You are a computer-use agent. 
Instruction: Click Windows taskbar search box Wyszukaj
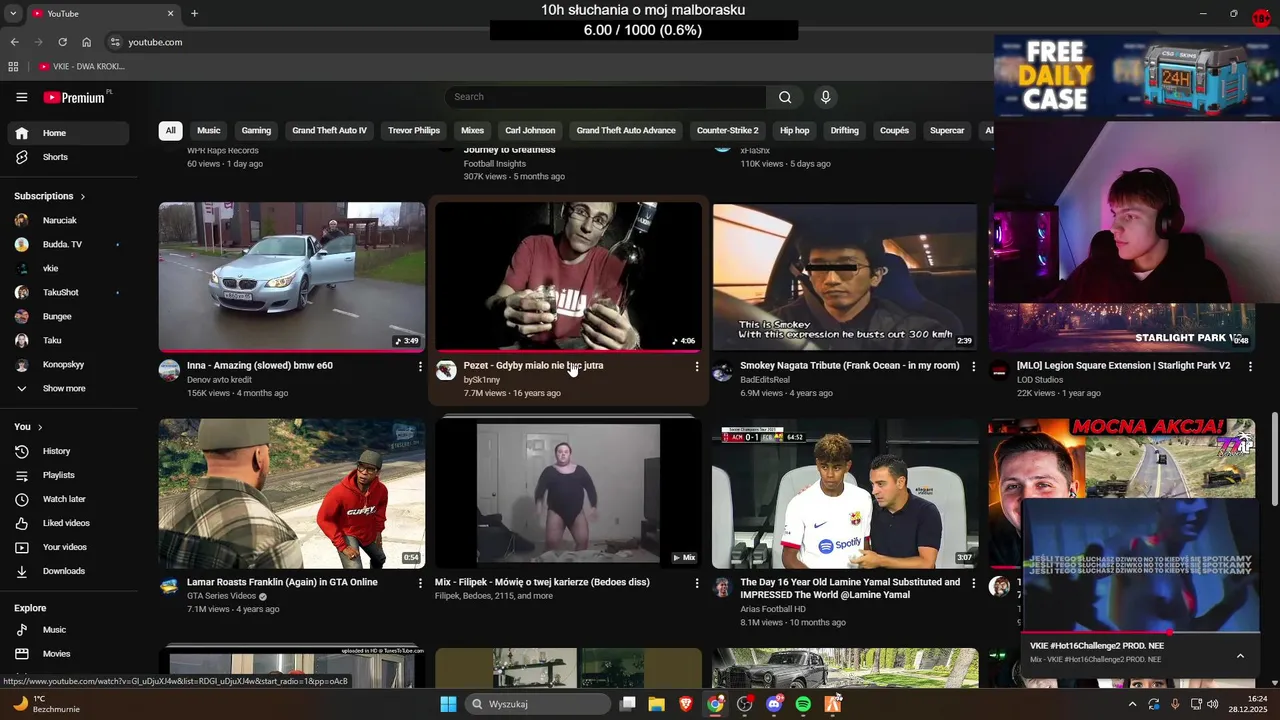[x=539, y=704]
